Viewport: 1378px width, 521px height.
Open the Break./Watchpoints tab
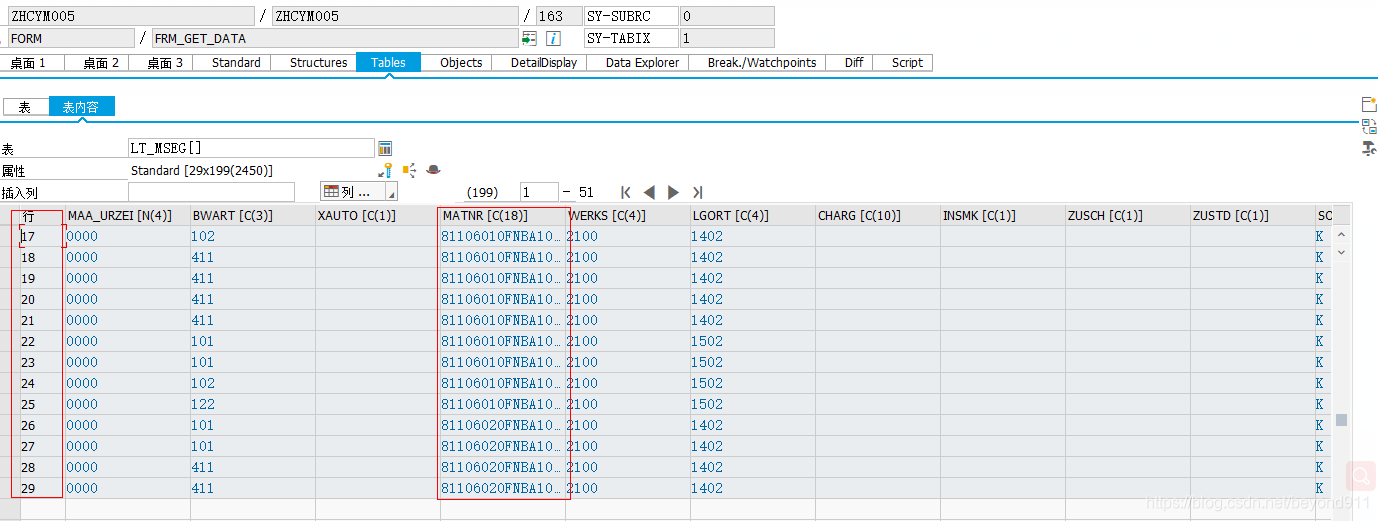pyautogui.click(x=762, y=62)
